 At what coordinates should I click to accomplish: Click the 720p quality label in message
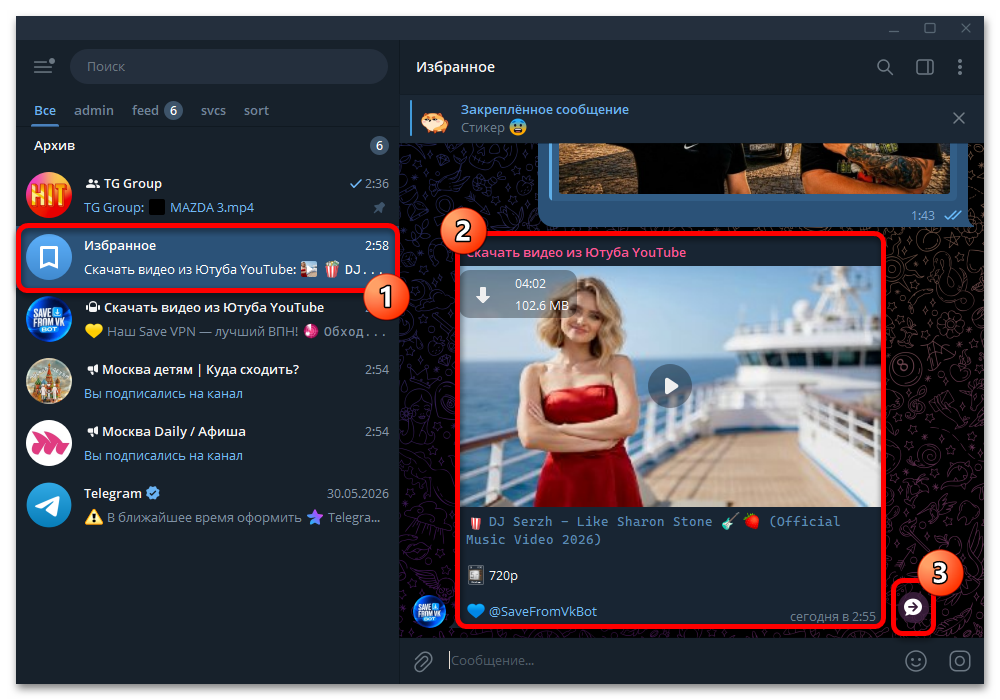coord(503,576)
